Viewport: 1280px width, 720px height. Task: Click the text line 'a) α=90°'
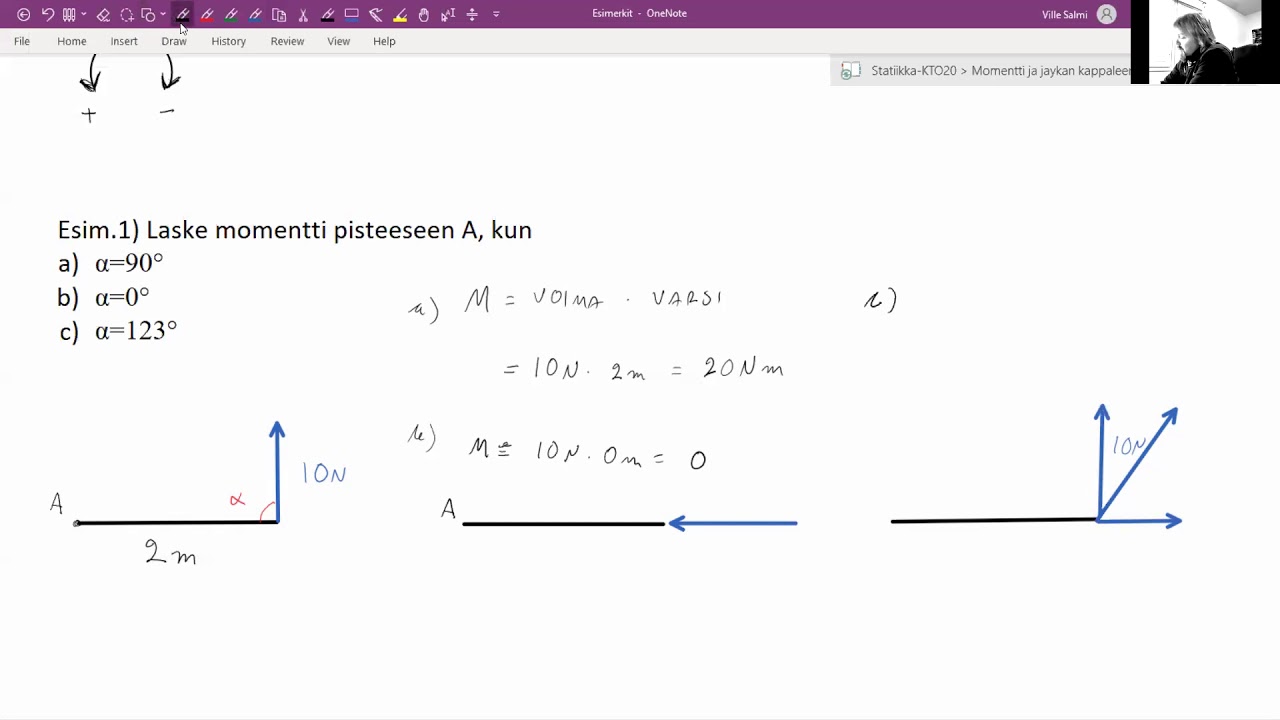[111, 264]
